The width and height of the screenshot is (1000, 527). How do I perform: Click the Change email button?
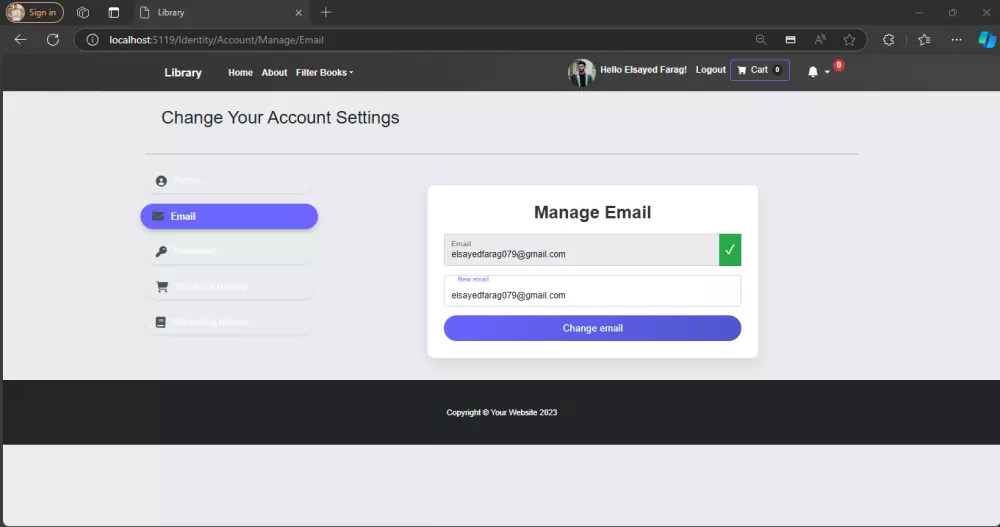[592, 328]
